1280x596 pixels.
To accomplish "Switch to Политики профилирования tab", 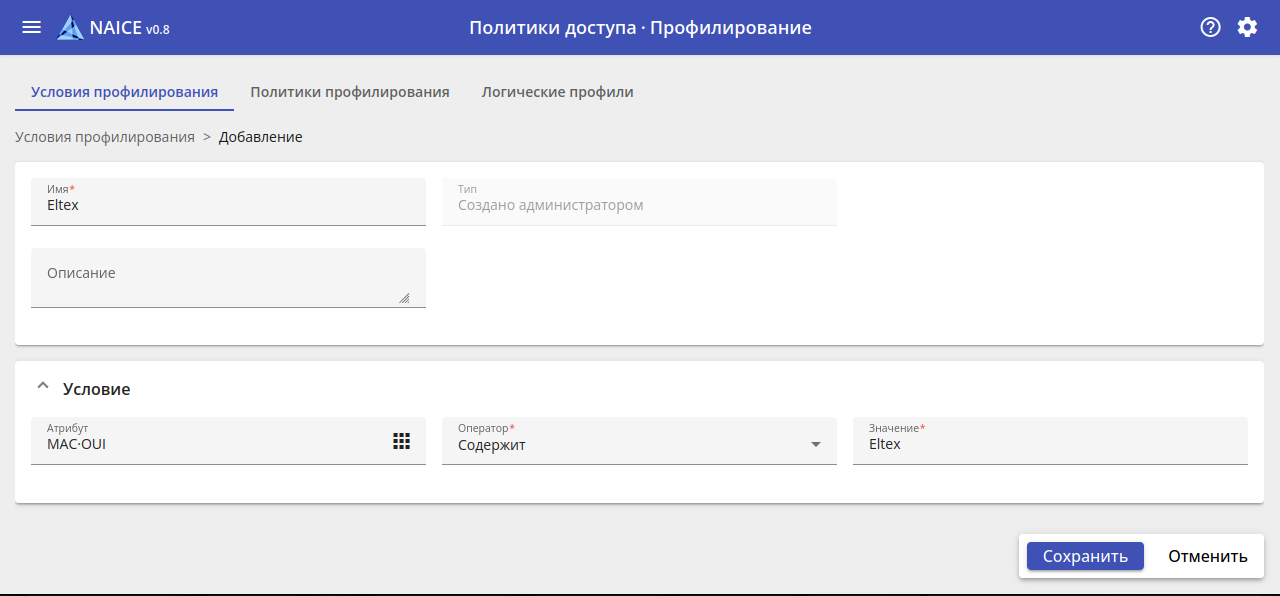I will (x=350, y=92).
